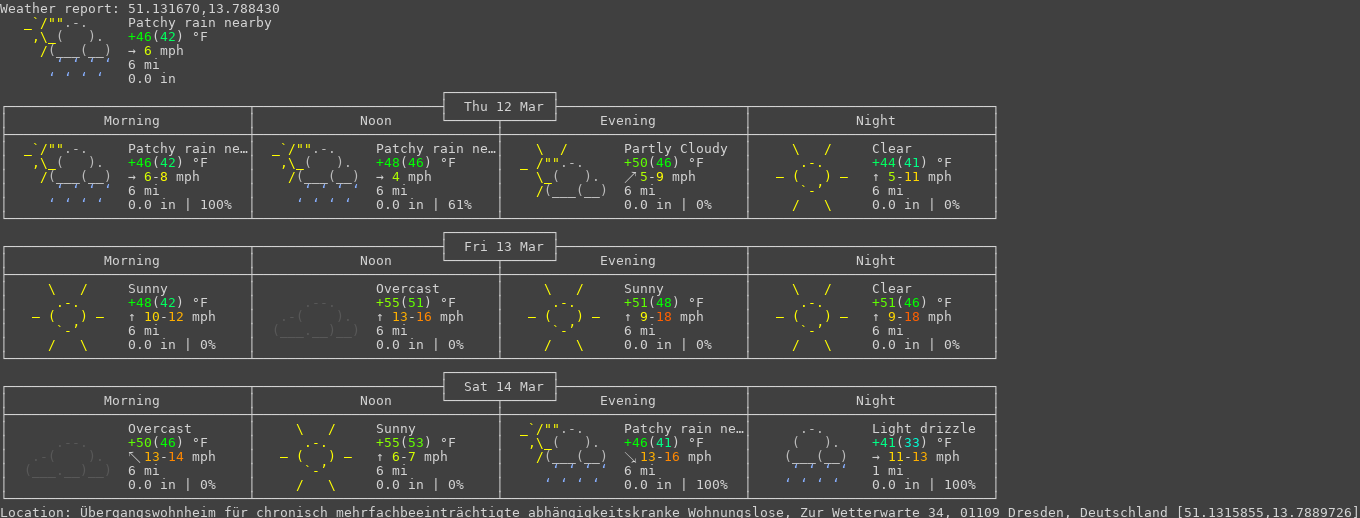Image resolution: width=1360 pixels, height=518 pixels.
Task: Click the Location address line at bottom
Action: [680, 511]
